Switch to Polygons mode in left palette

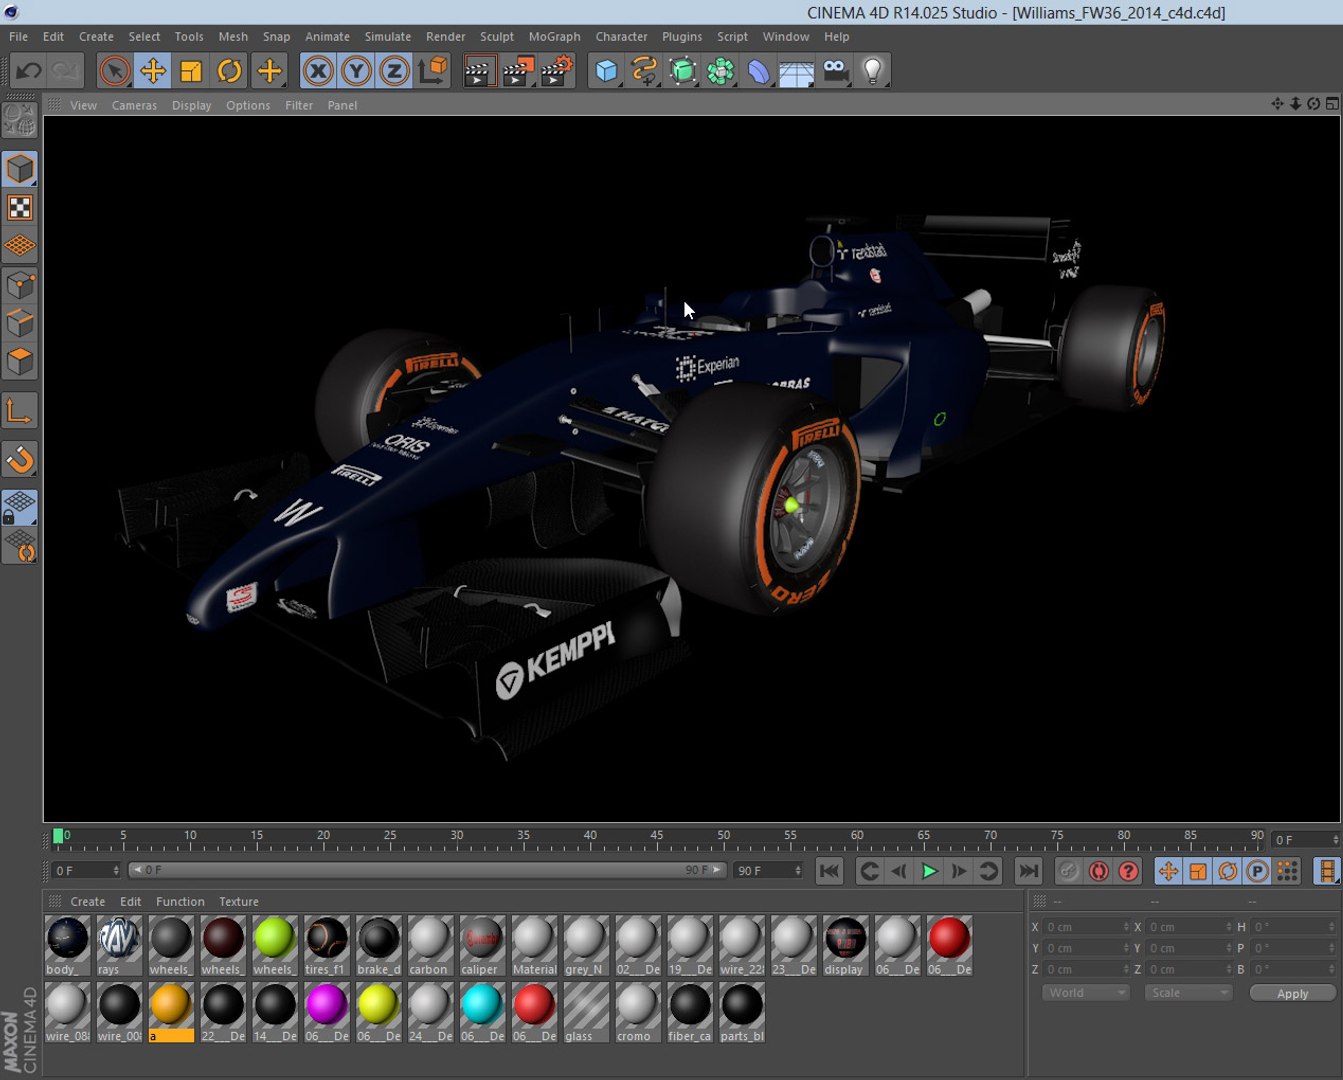[x=20, y=362]
